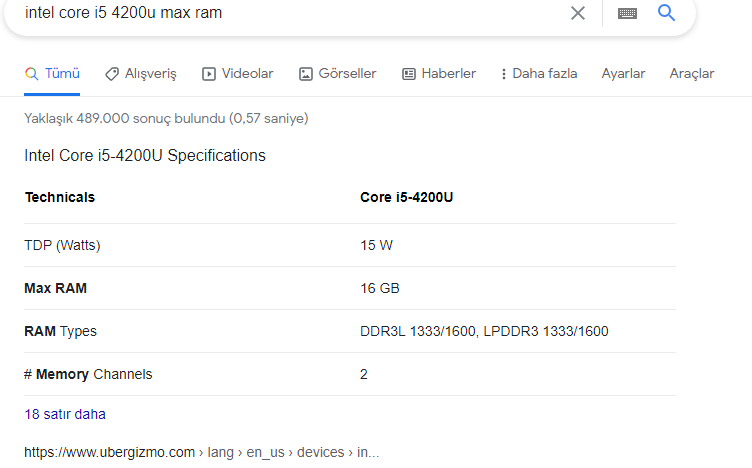Expand the 18 satır daha rows

[x=65, y=414]
